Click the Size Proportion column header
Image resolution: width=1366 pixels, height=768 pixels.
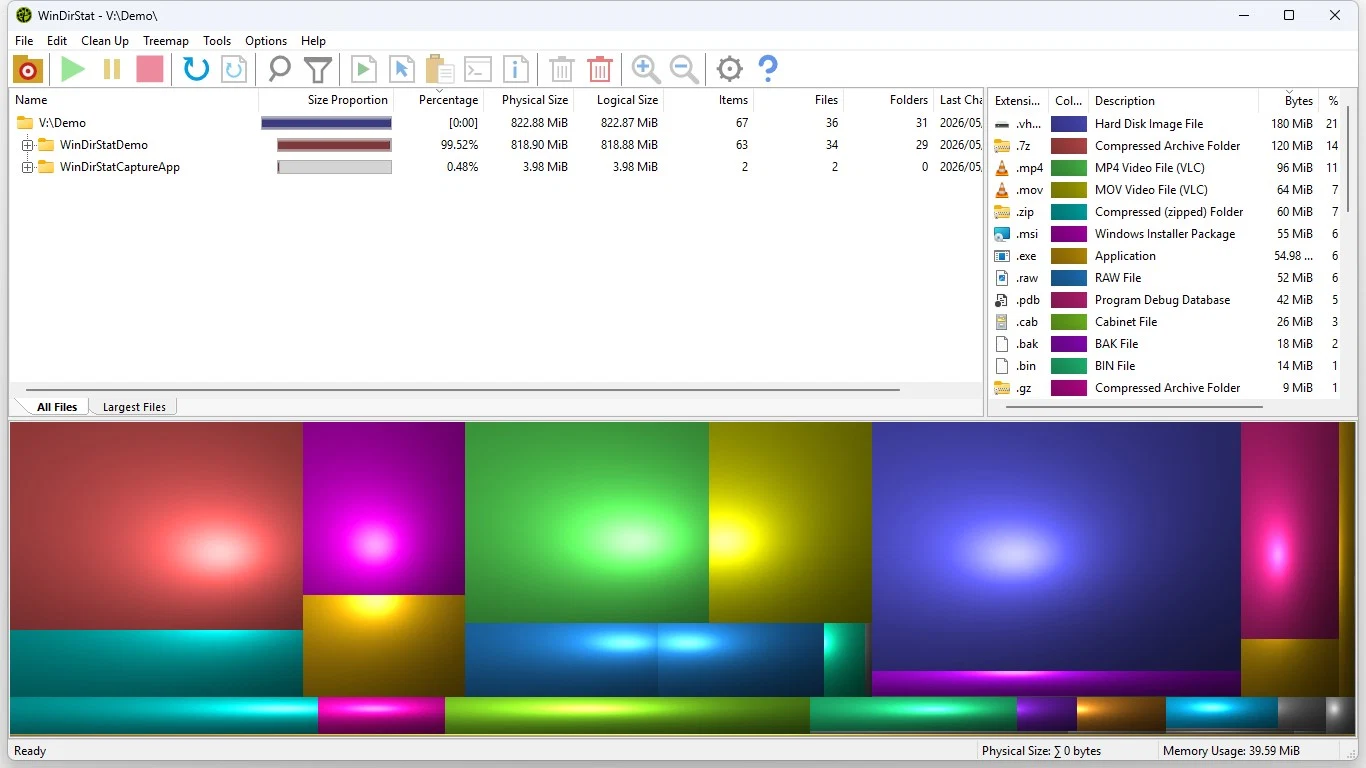(x=326, y=100)
